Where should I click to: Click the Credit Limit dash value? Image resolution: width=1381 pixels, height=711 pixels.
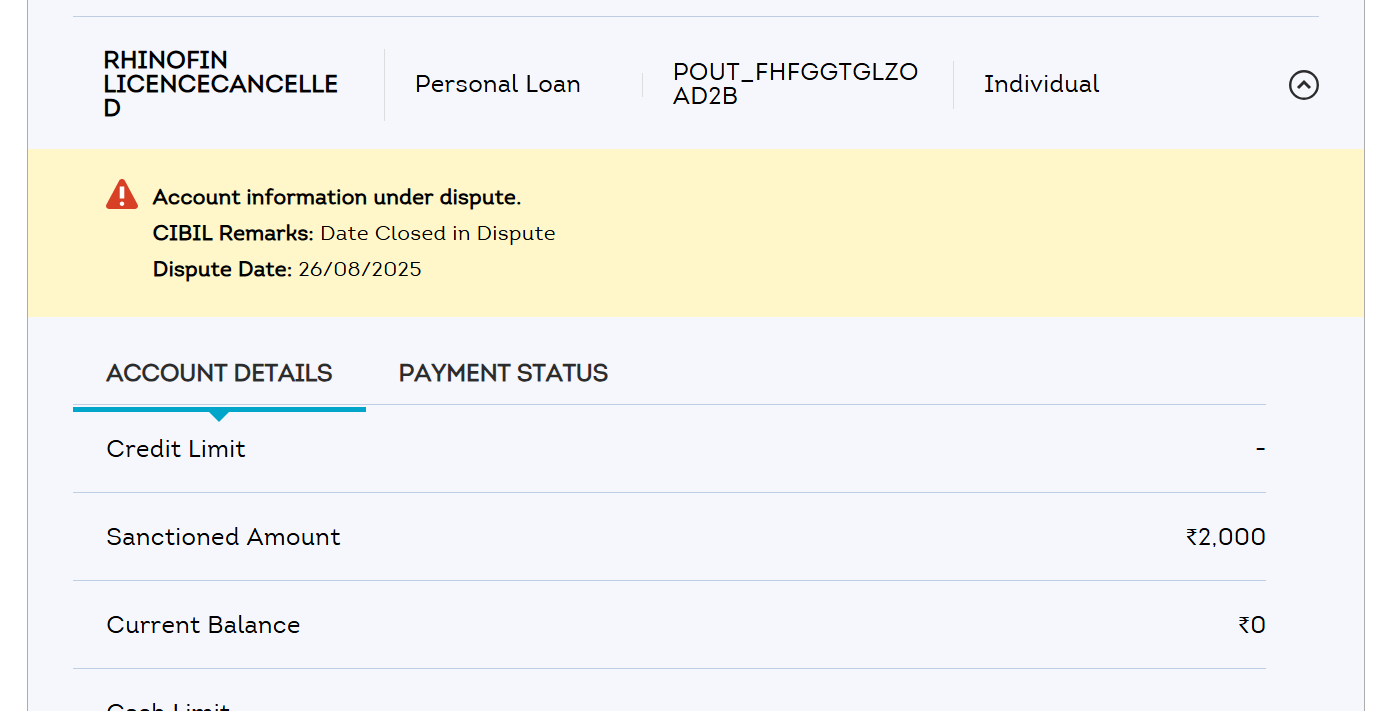pos(1260,449)
